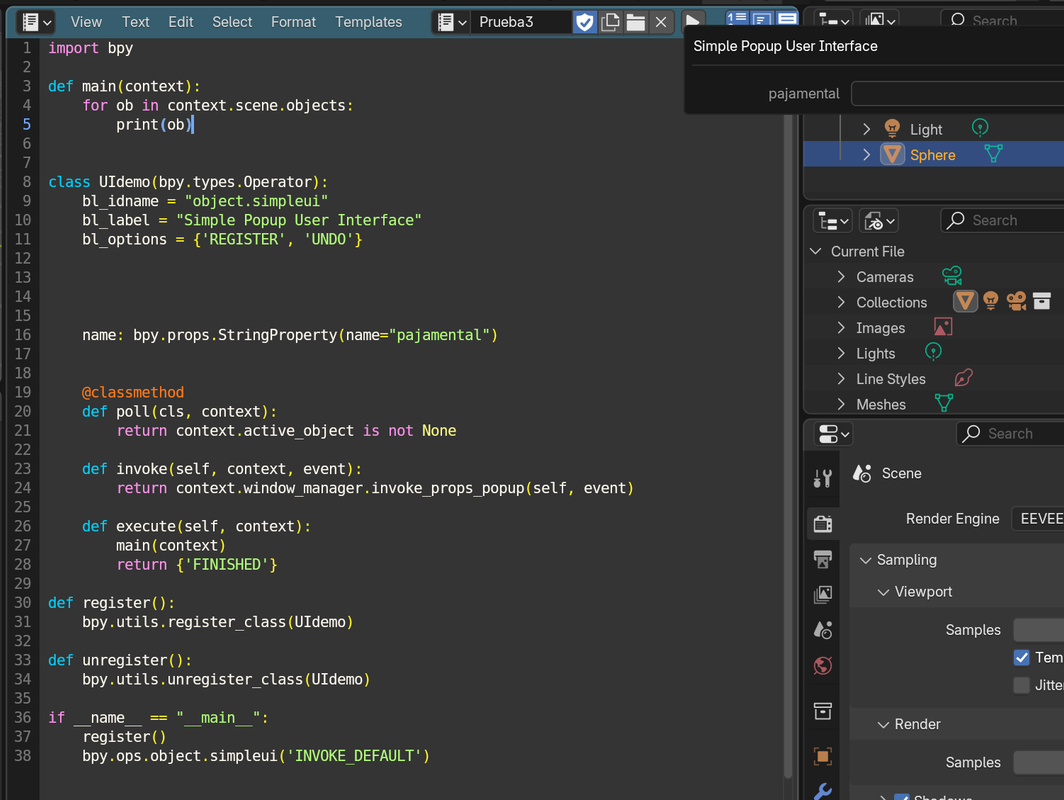Collapse the Current File tree
Screen dimensions: 1064x800
(x=816, y=252)
